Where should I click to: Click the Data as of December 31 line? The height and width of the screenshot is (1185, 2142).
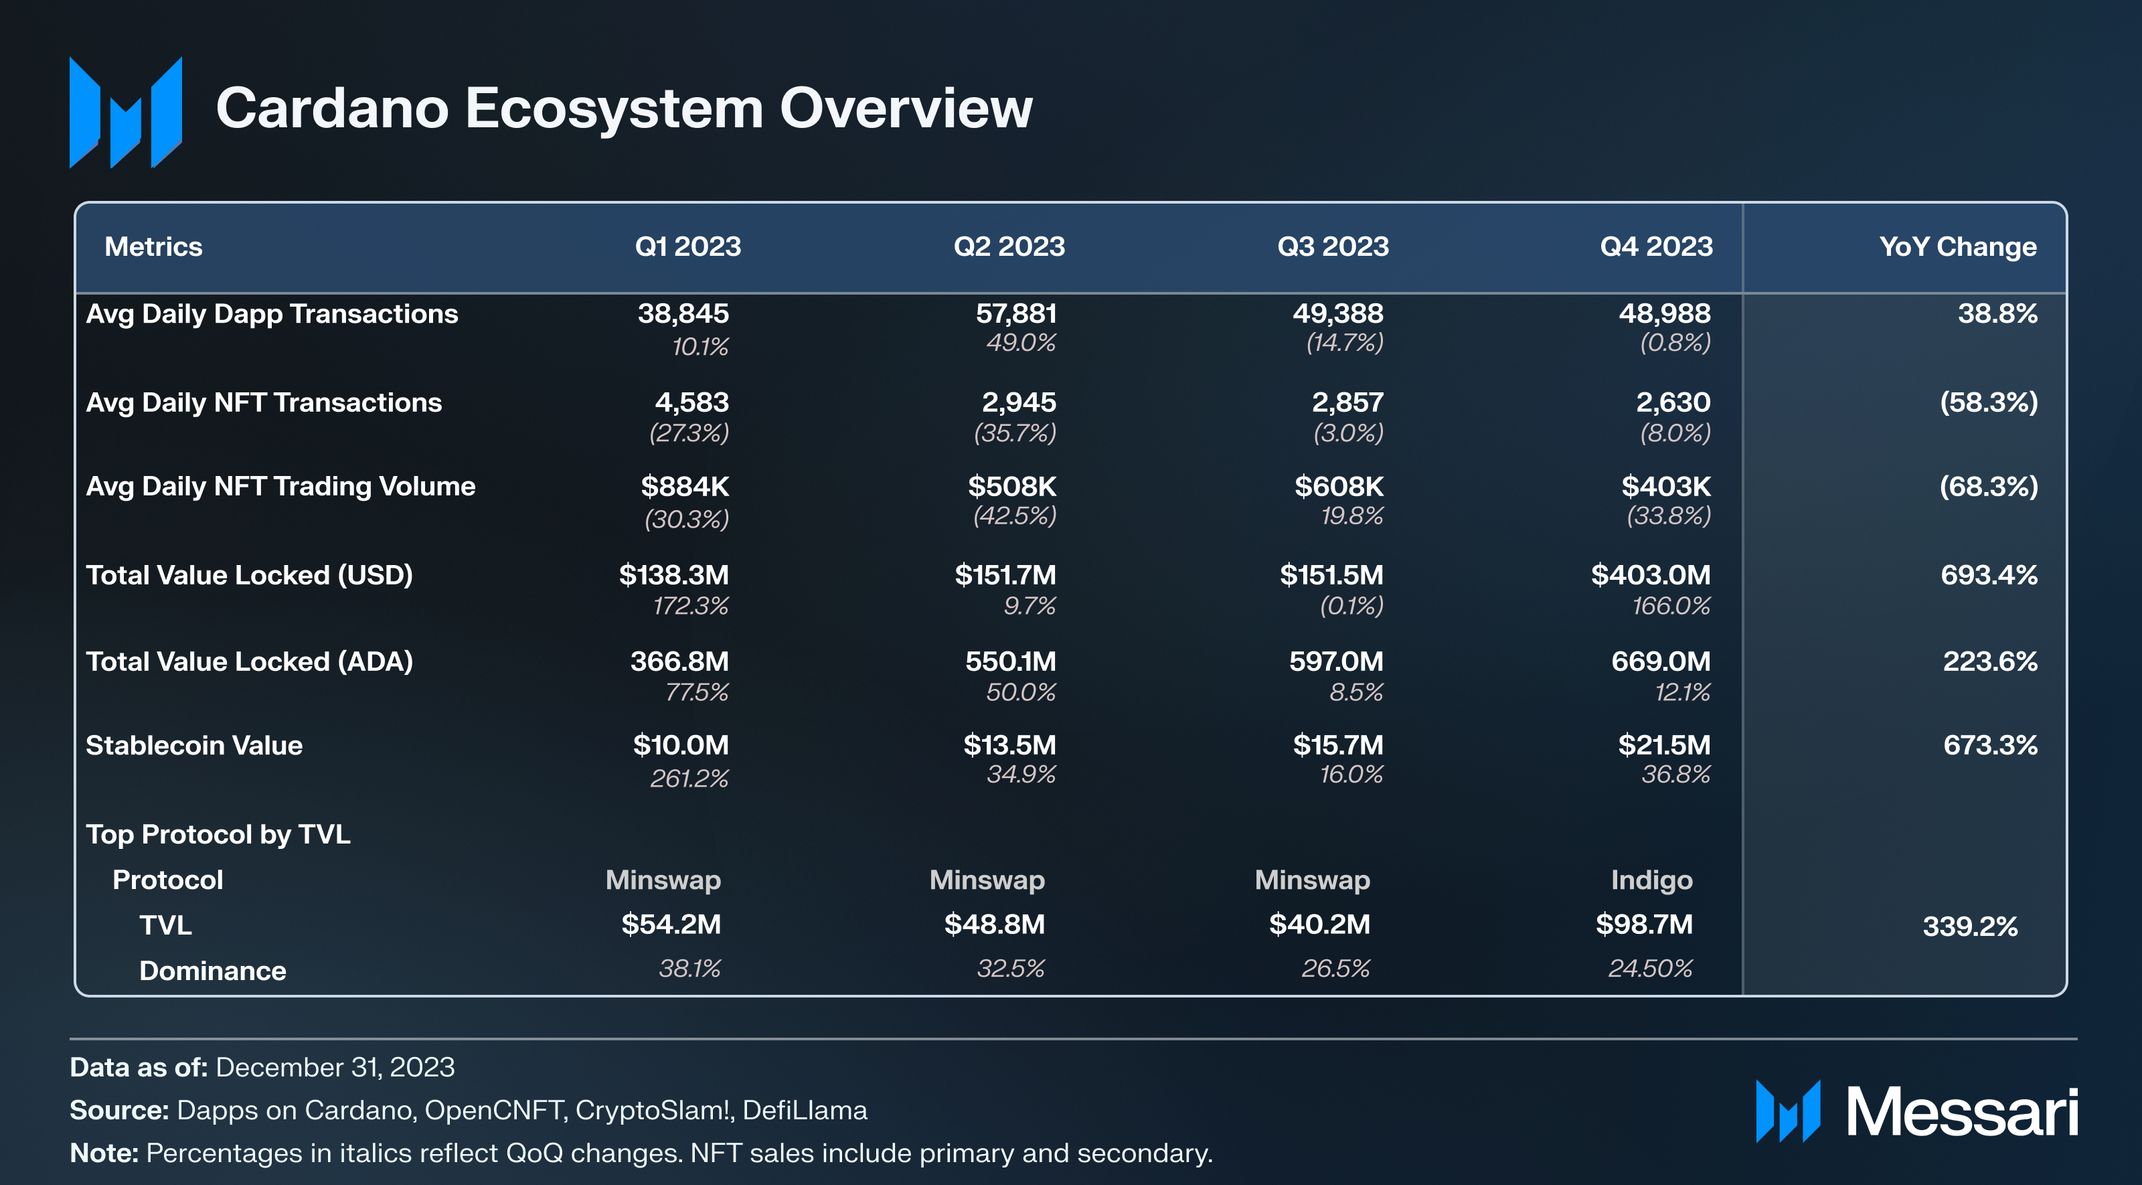[262, 1067]
